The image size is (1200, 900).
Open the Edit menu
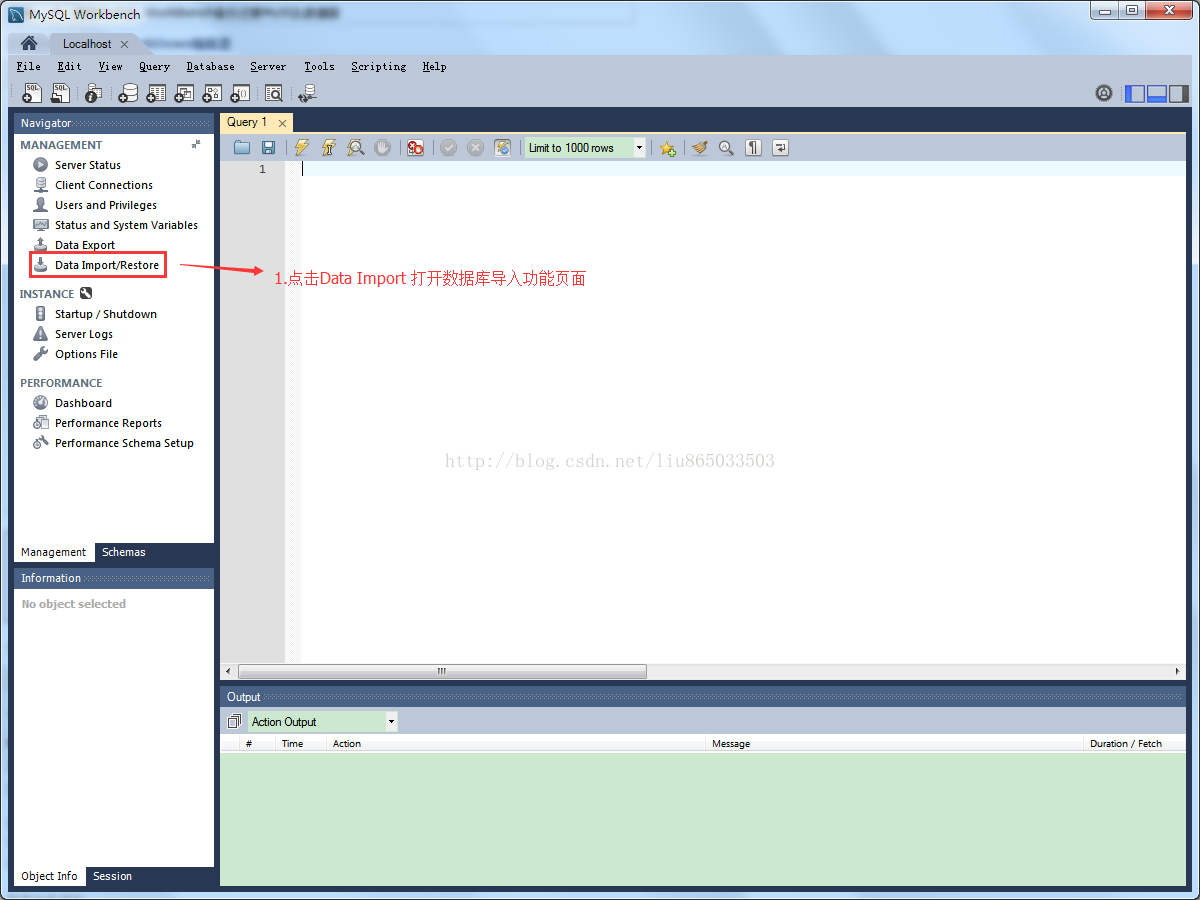(x=69, y=66)
